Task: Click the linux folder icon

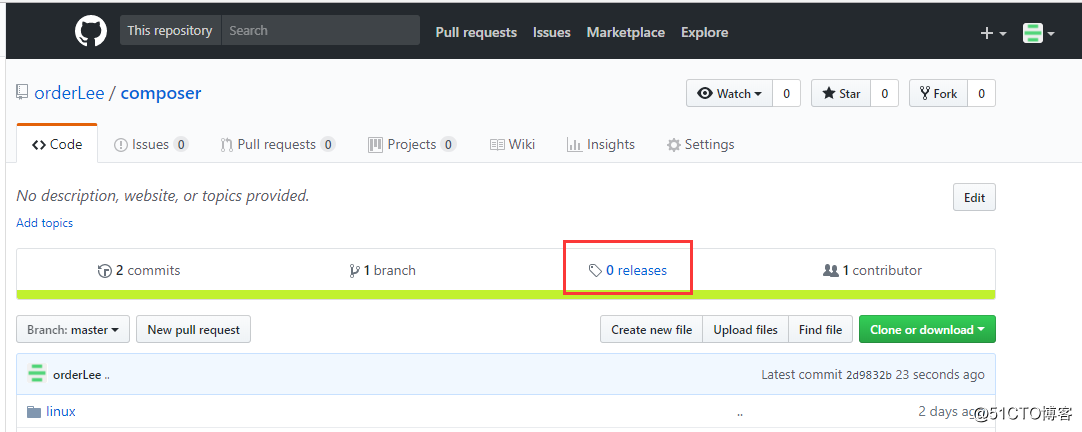Action: (34, 412)
